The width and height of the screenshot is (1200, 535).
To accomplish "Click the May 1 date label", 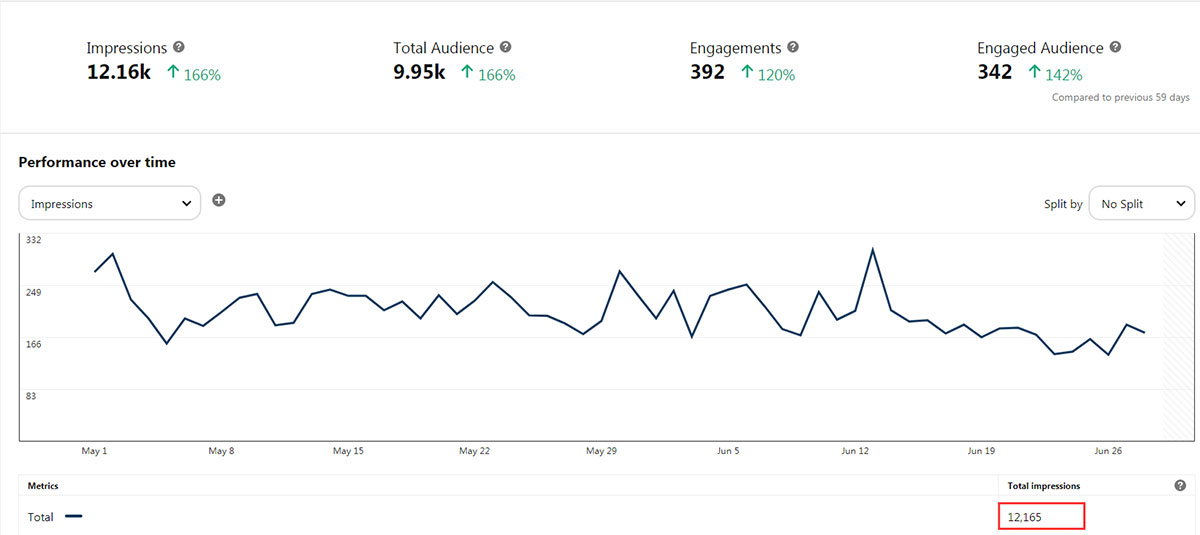I will coord(93,451).
